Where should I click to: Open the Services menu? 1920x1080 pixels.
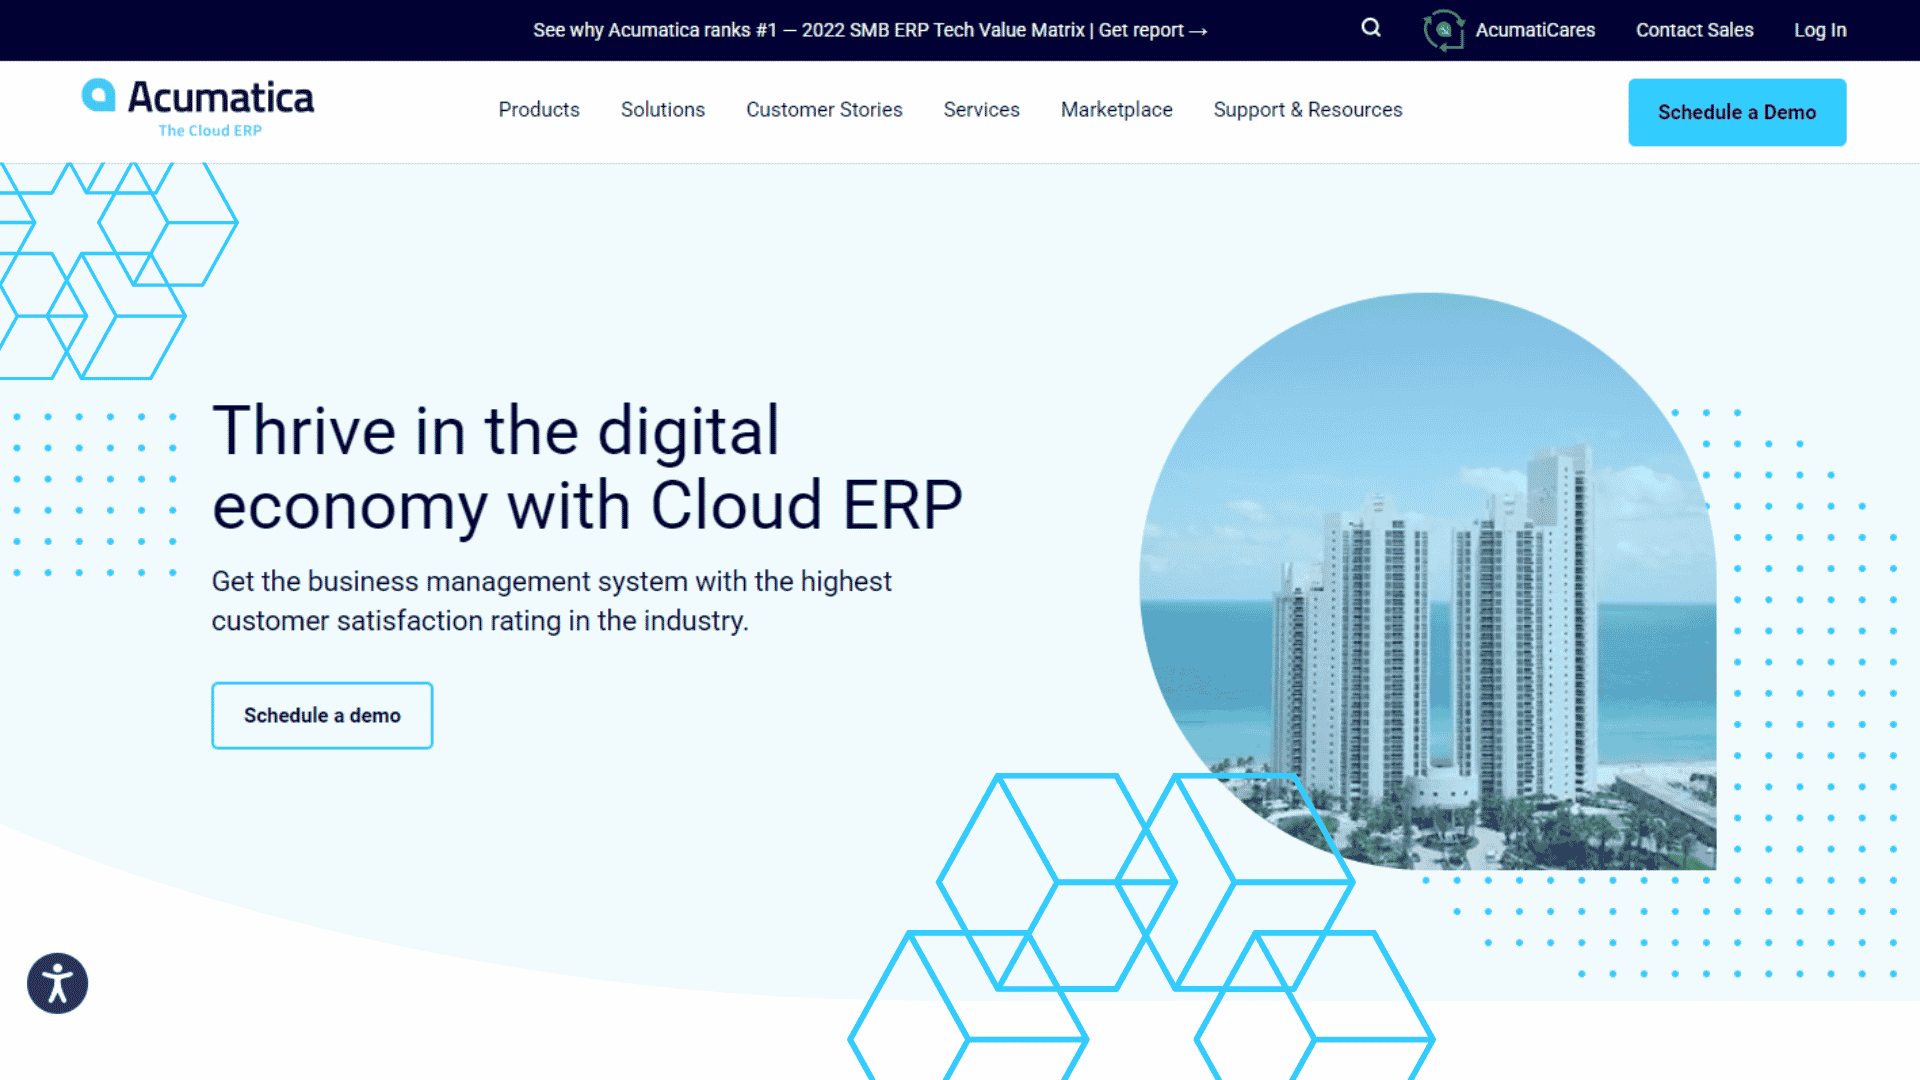point(981,110)
